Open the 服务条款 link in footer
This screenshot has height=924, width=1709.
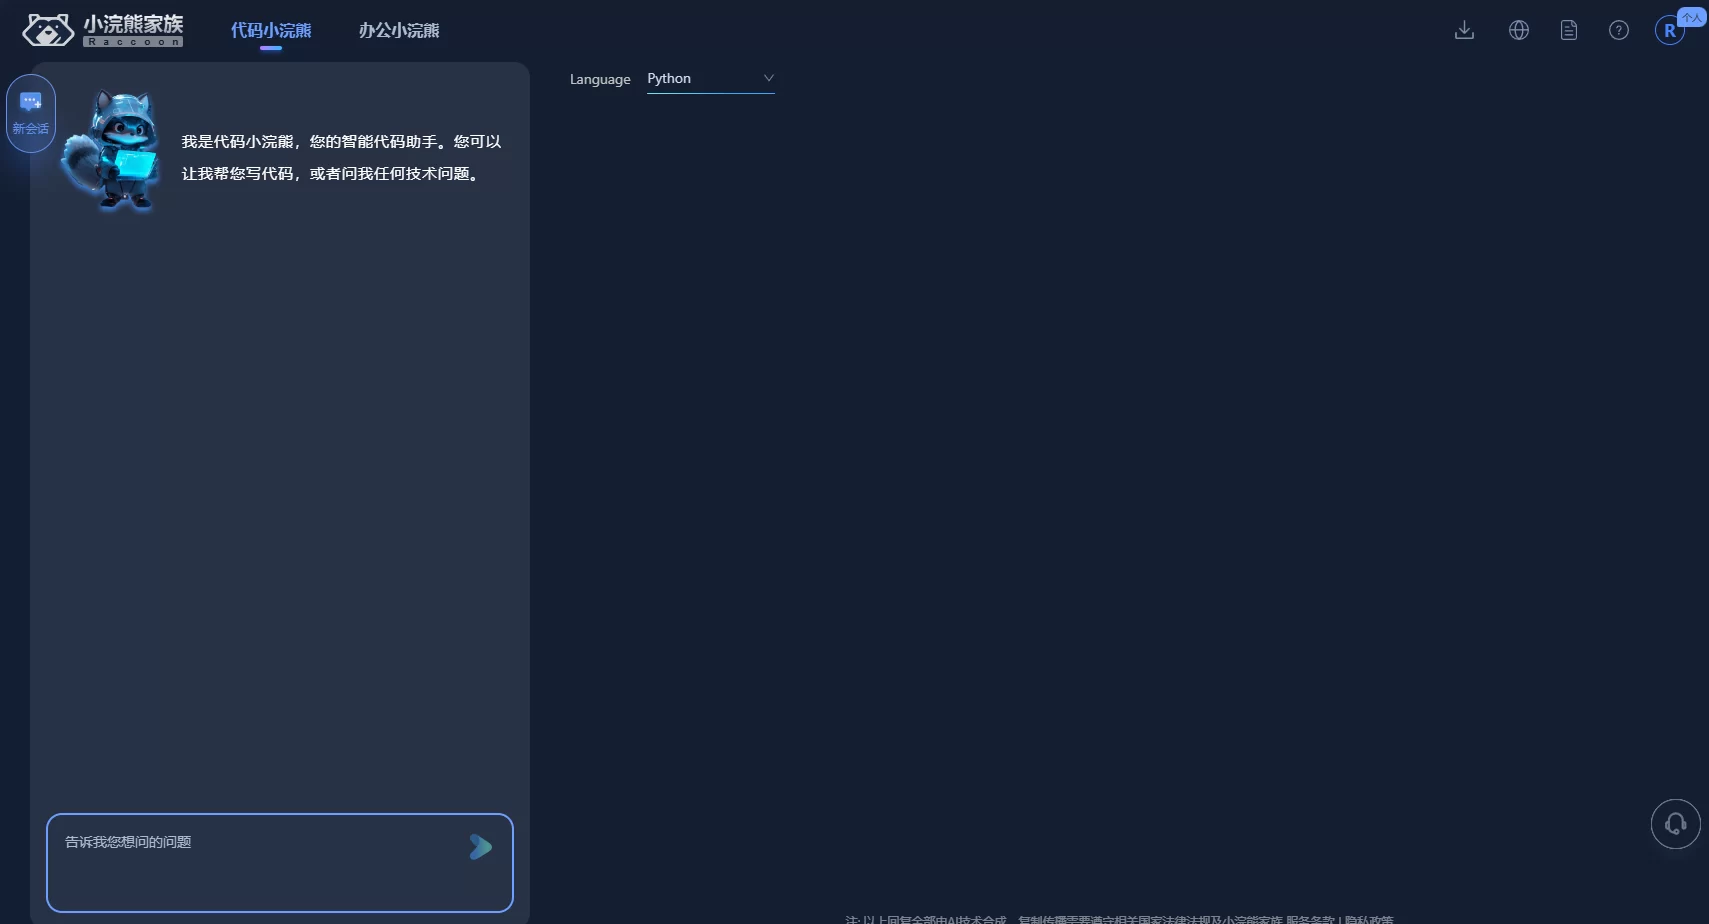(x=1310, y=919)
